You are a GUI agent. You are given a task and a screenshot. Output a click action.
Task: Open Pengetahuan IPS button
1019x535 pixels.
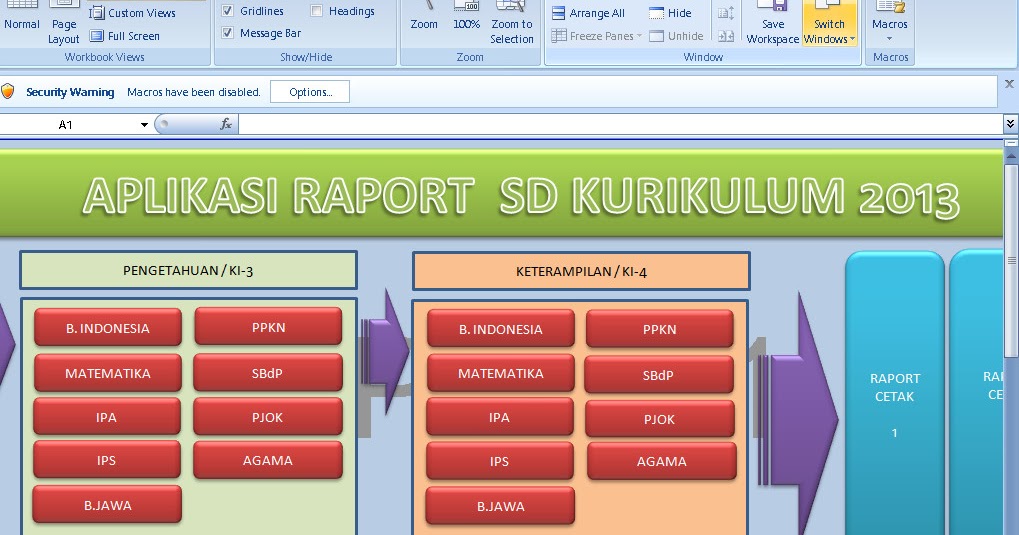(x=107, y=460)
